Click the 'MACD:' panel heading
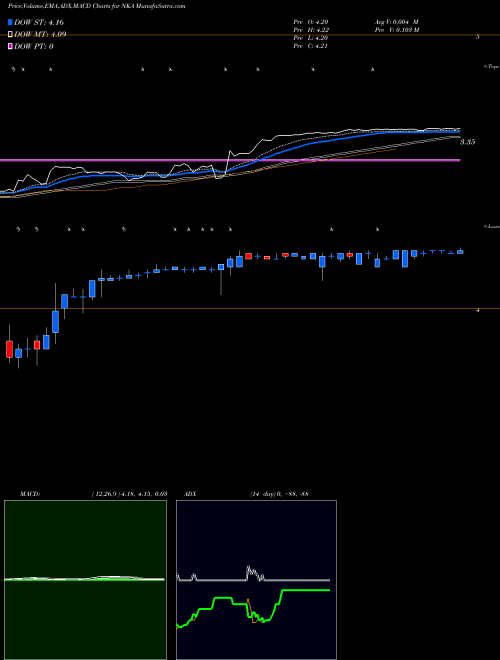This screenshot has height=660, width=500. (30, 494)
